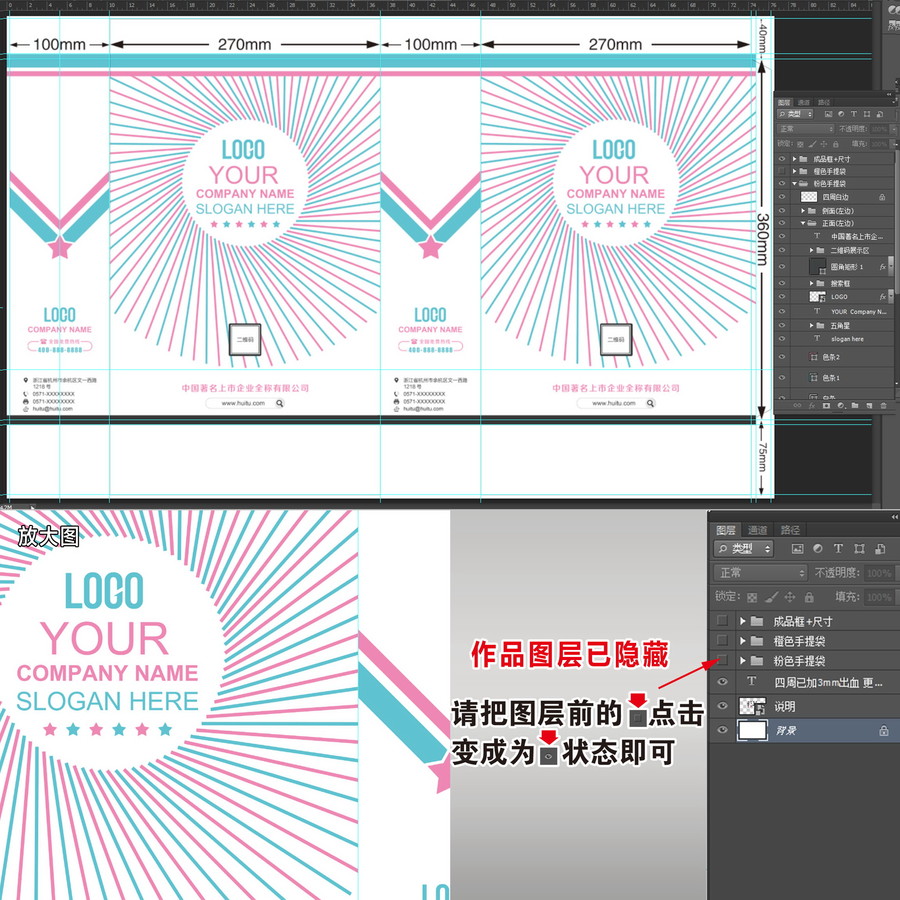Expand the 成品框+尺寸 group in enlarged lower panel
Viewport: 900px width, 900px height.
[x=743, y=621]
